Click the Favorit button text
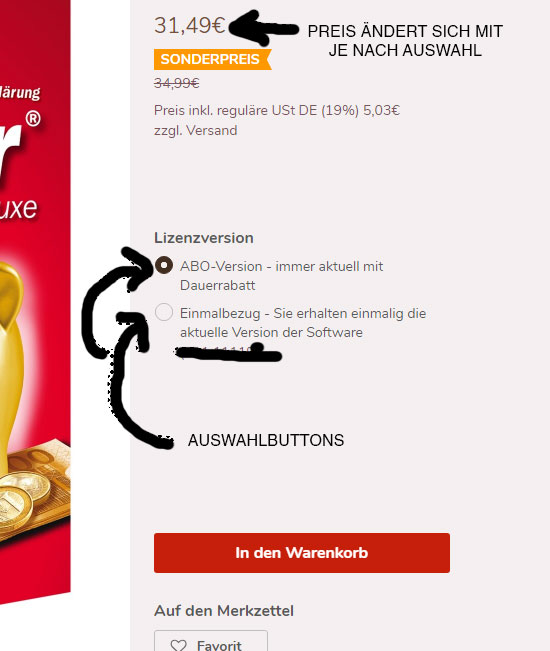 [x=219, y=645]
